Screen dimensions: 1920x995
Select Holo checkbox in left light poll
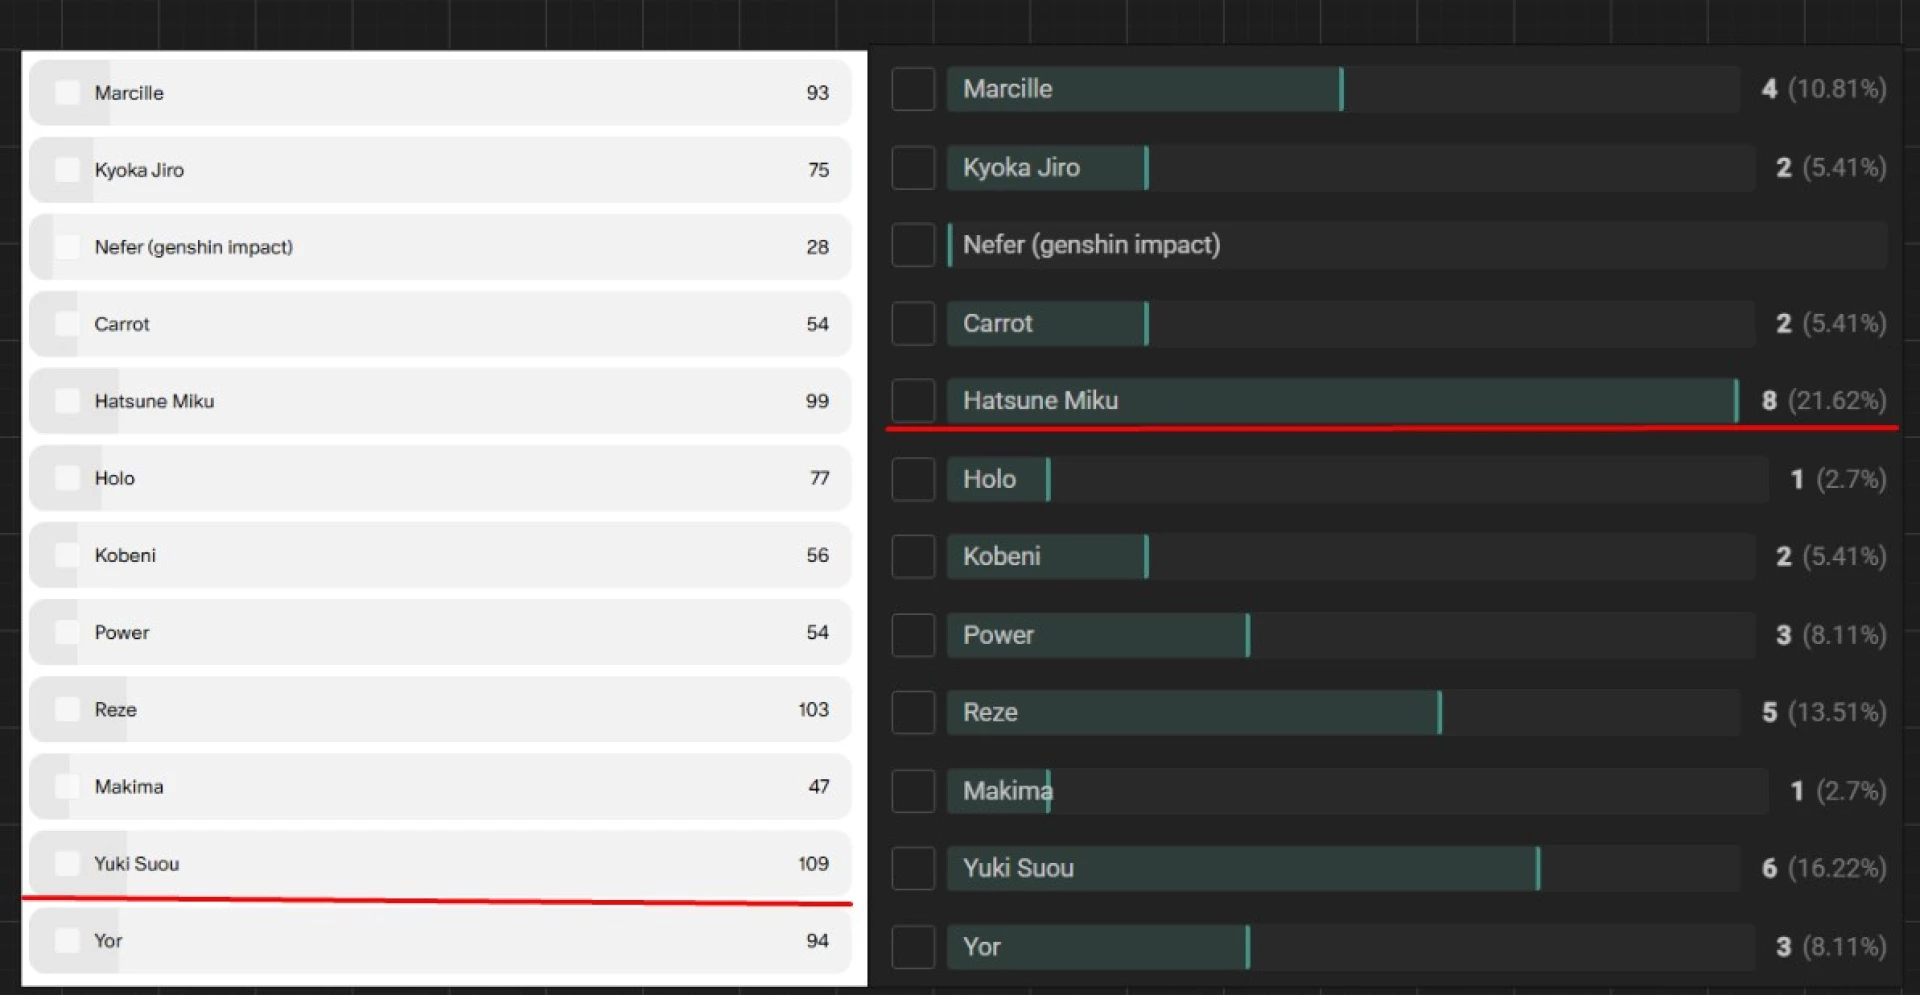67,478
